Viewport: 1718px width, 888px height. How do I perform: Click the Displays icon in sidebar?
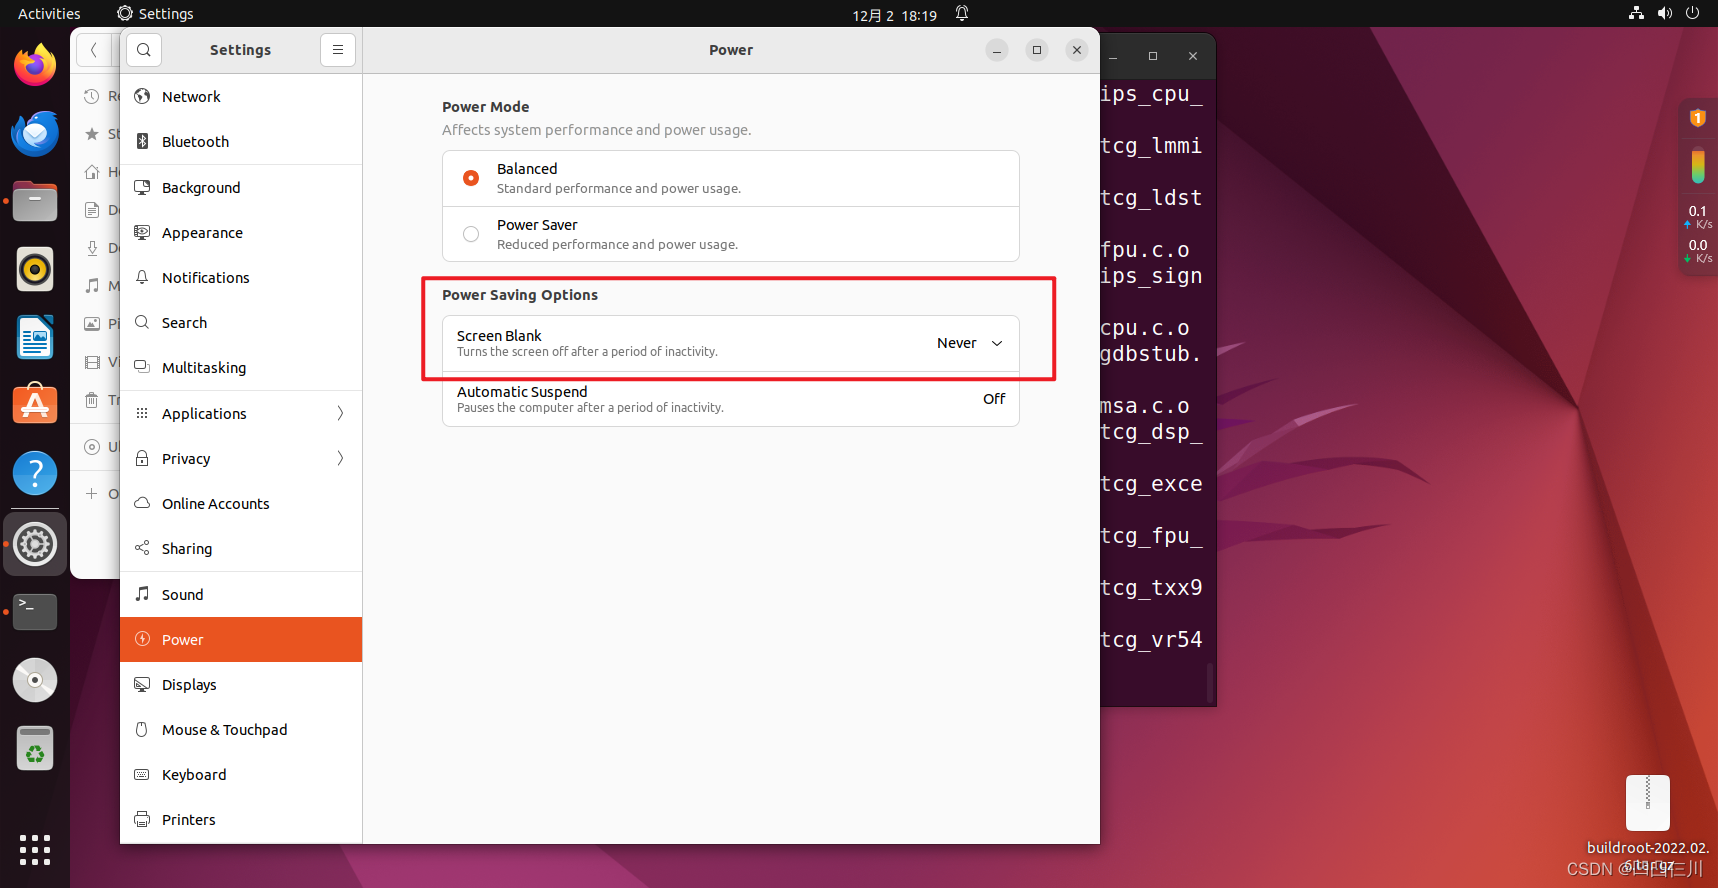[142, 684]
